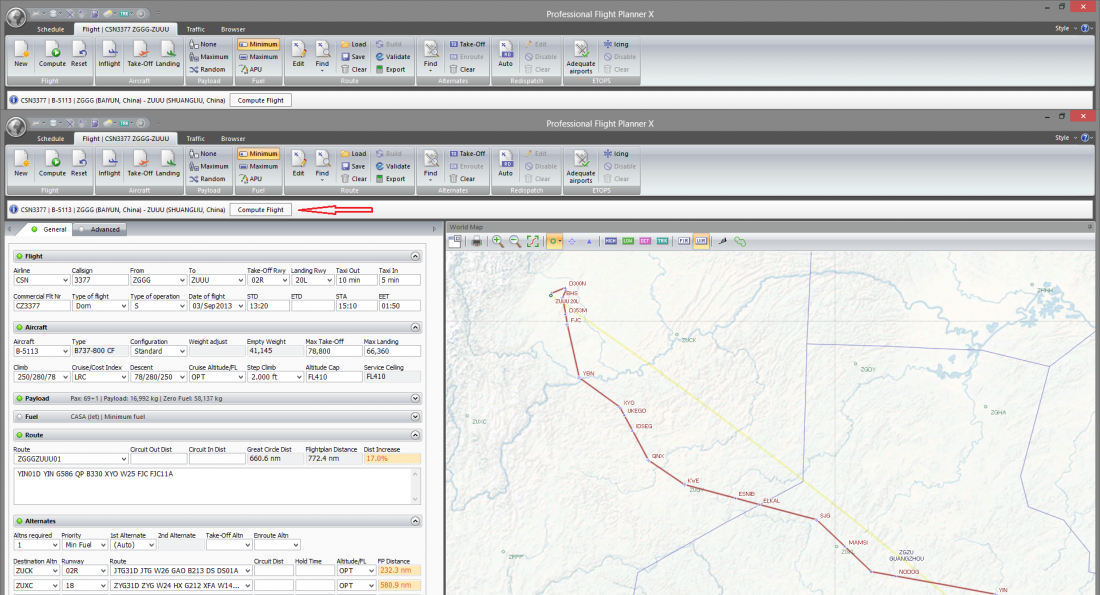Select the General tab
This screenshot has width=1100, height=595.
49,229
